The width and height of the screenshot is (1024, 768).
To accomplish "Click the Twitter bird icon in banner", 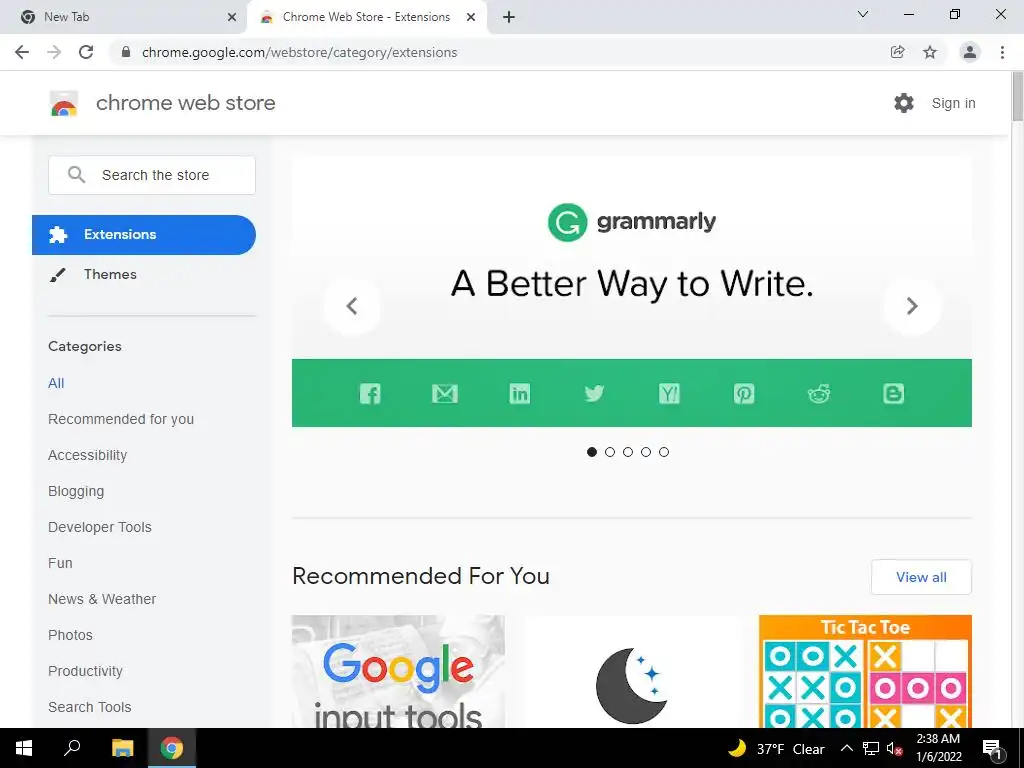I will click(x=594, y=393).
